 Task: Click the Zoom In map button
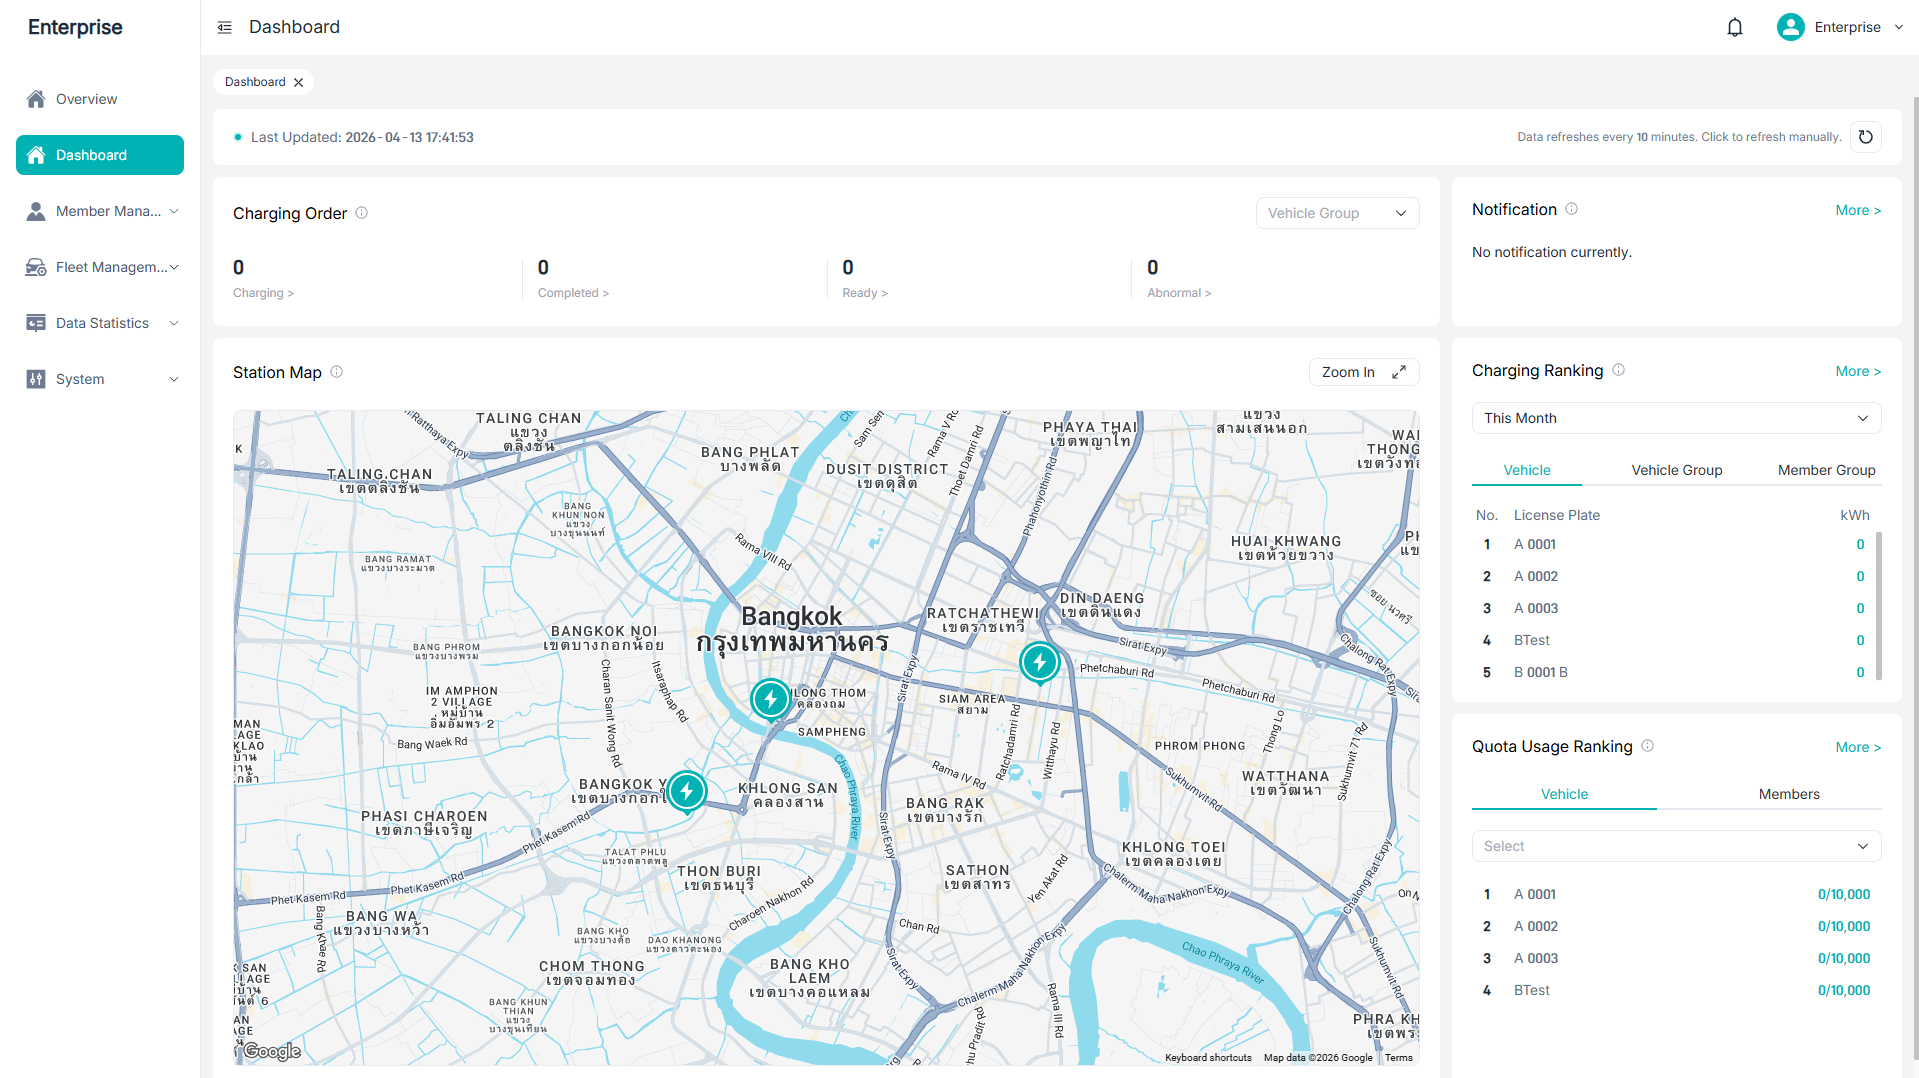1364,372
